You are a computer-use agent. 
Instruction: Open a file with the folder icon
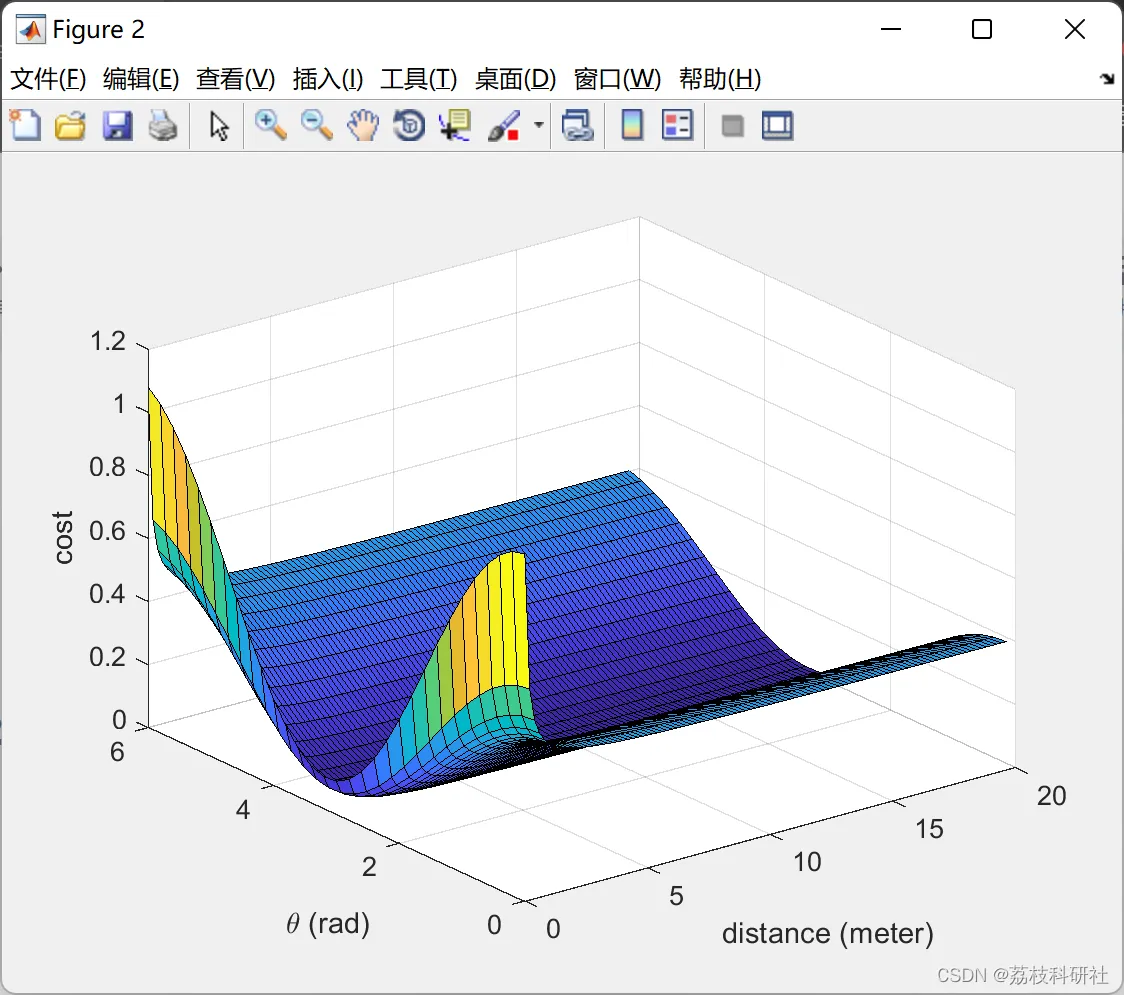pyautogui.click(x=70, y=125)
